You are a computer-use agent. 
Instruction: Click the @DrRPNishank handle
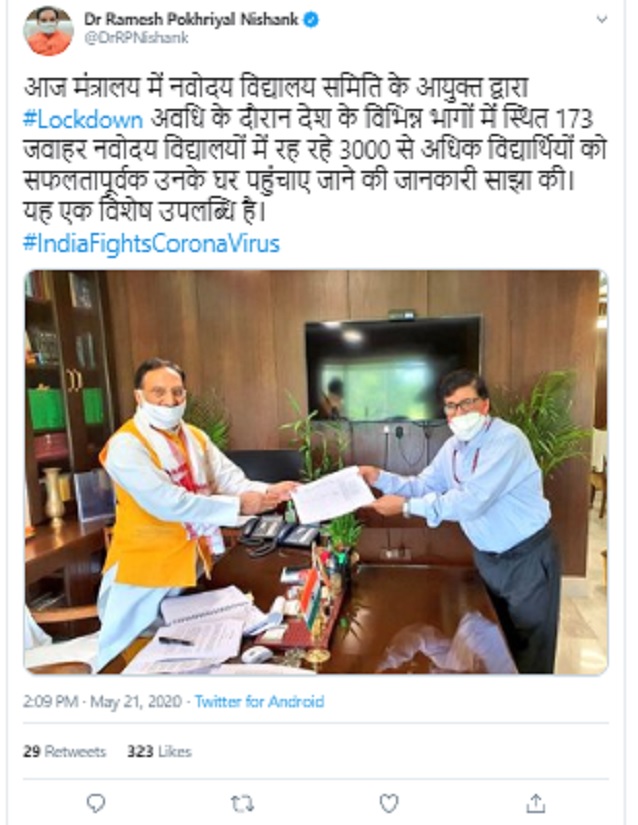tap(136, 38)
